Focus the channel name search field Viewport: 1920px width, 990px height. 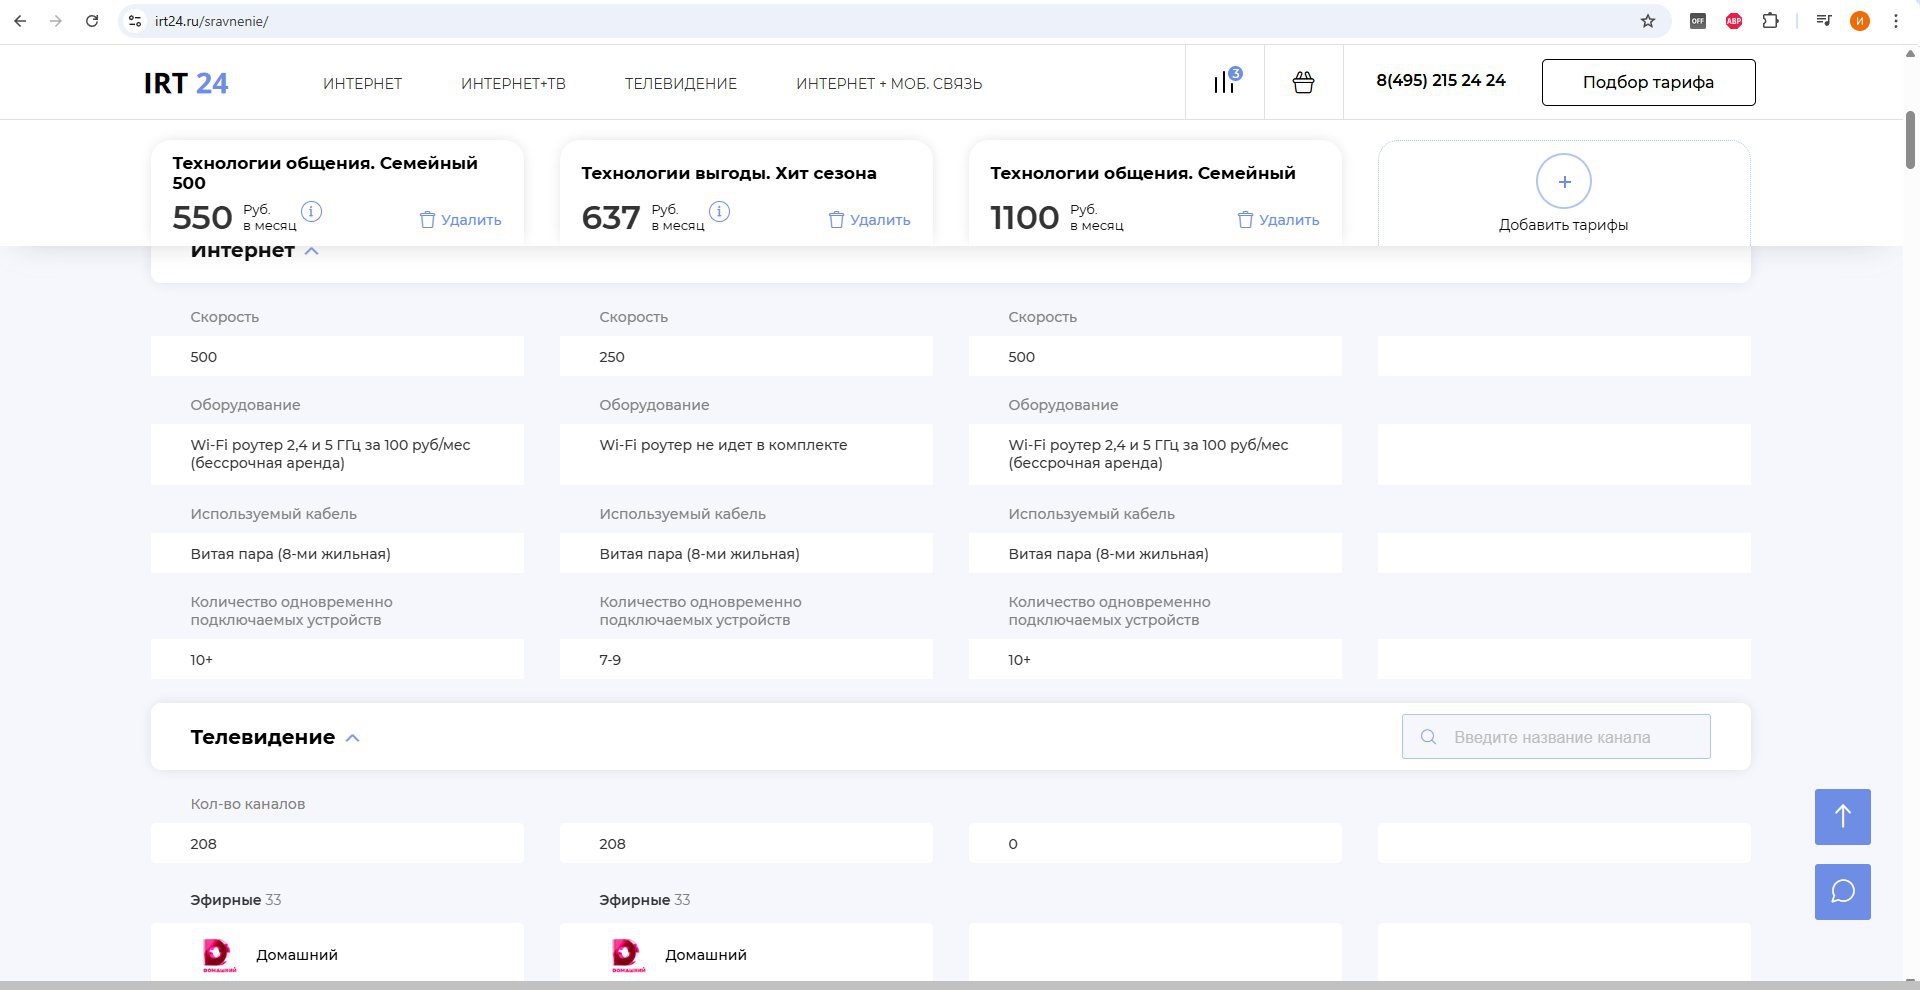pos(1556,737)
